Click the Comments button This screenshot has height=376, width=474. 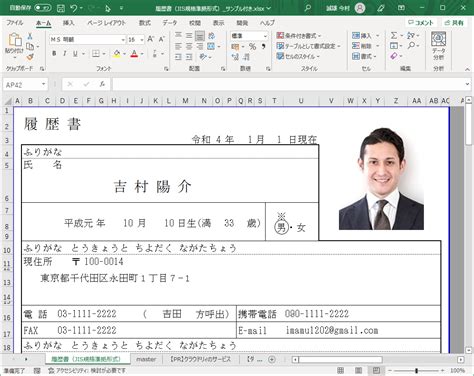[421, 23]
